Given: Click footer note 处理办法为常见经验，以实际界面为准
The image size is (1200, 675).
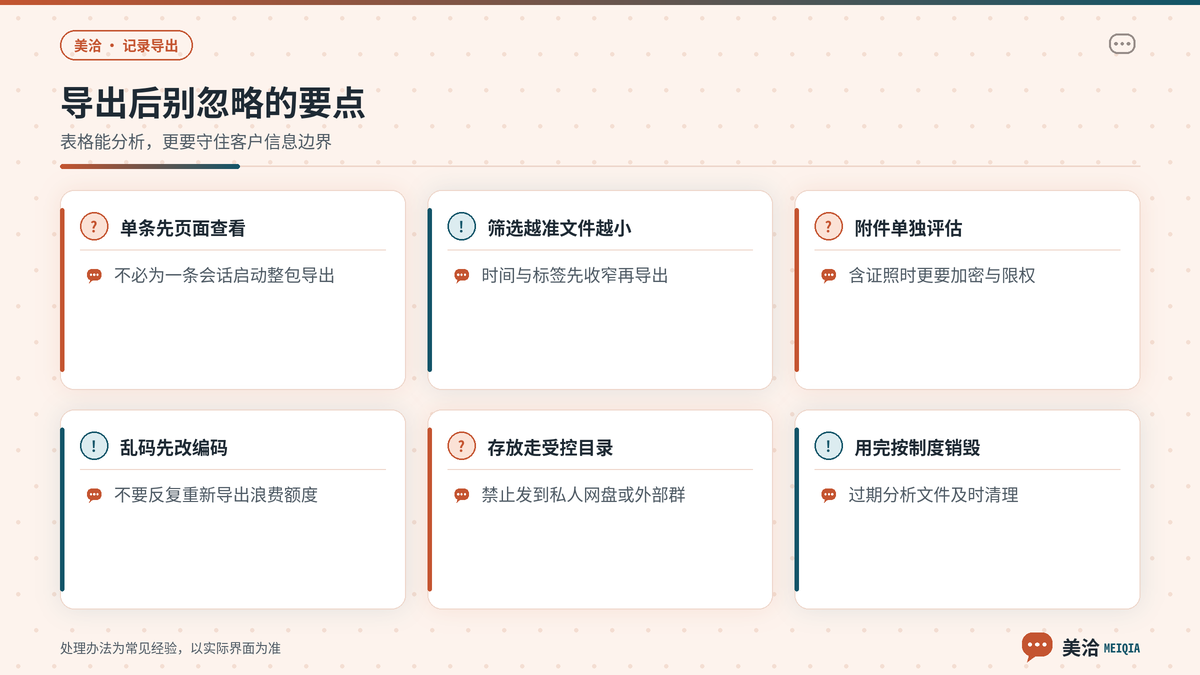Looking at the screenshot, I should [170, 648].
